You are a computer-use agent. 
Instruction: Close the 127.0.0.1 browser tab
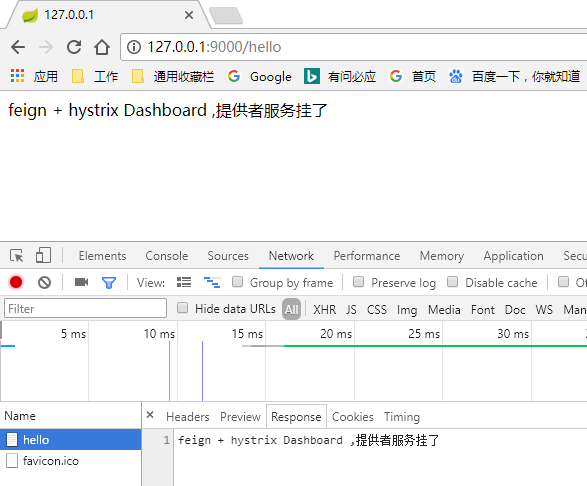[x=189, y=15]
